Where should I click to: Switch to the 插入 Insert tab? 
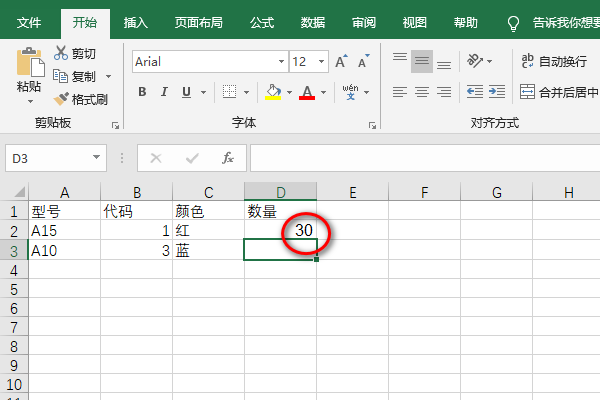135,23
